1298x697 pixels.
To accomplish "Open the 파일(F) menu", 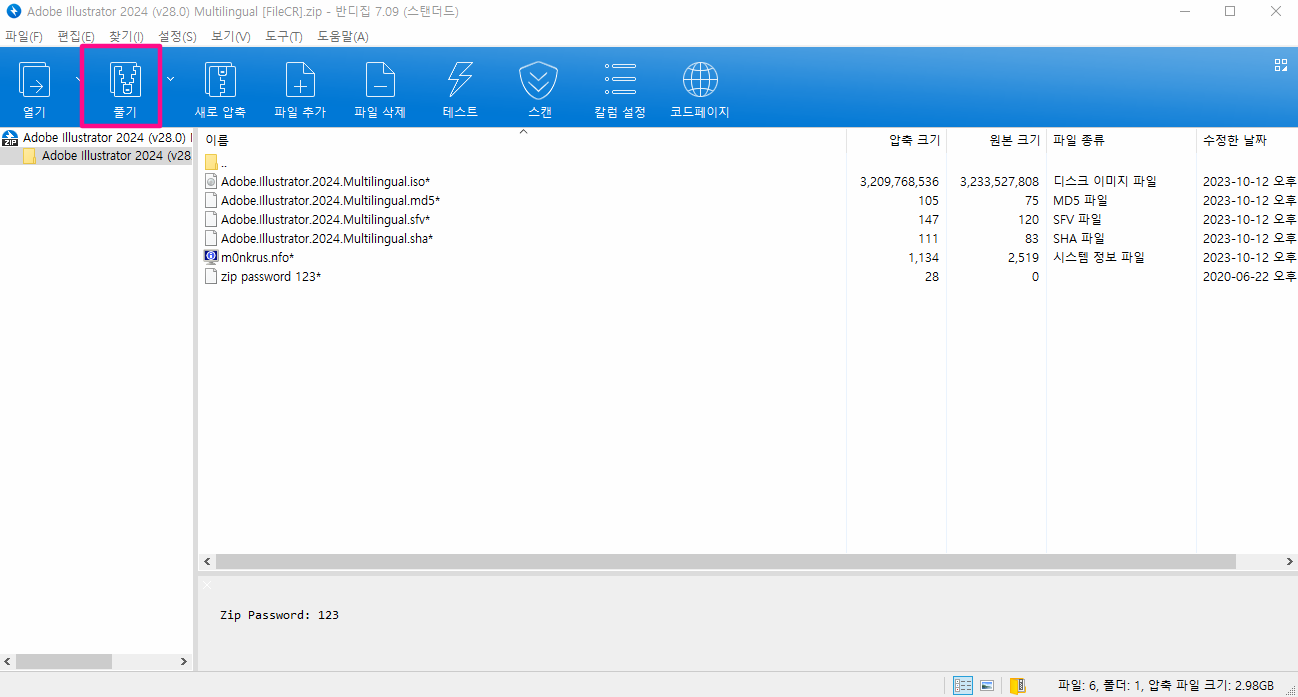I will 24,36.
